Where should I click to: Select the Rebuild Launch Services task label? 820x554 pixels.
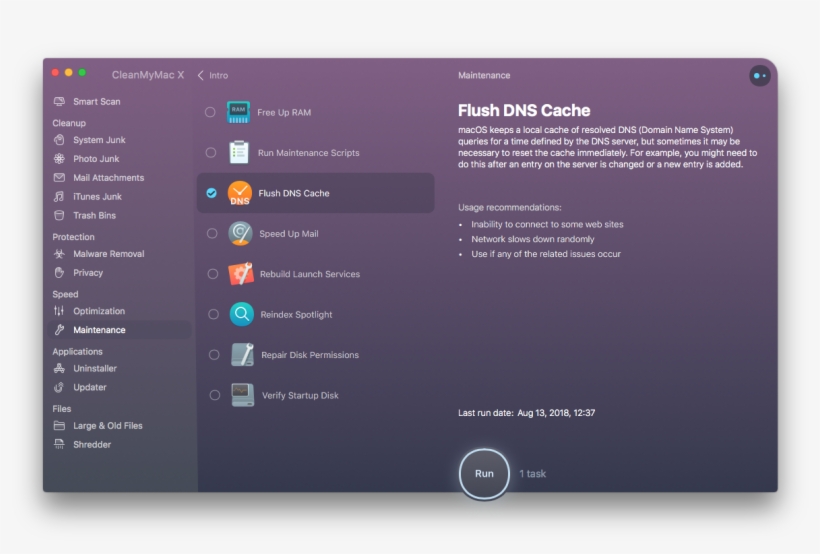point(310,274)
